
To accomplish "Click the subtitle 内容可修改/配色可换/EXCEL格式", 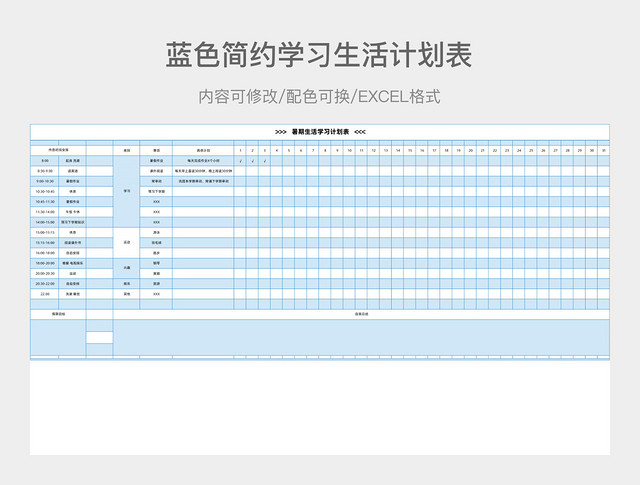I will click(x=320, y=97).
